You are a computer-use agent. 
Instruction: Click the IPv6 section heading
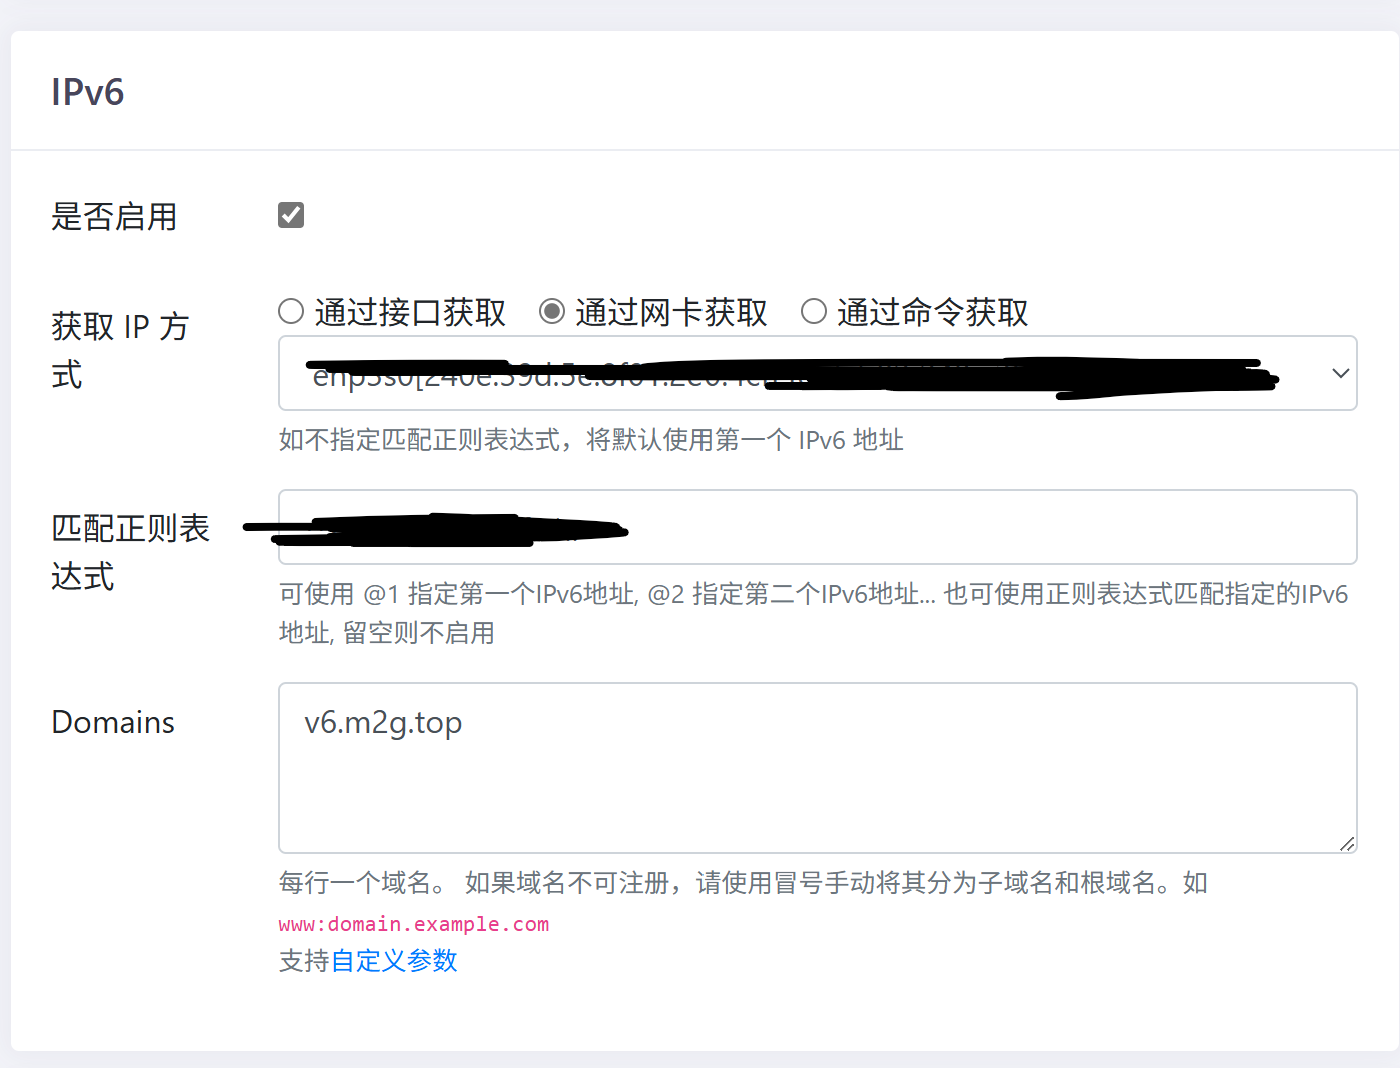point(88,92)
